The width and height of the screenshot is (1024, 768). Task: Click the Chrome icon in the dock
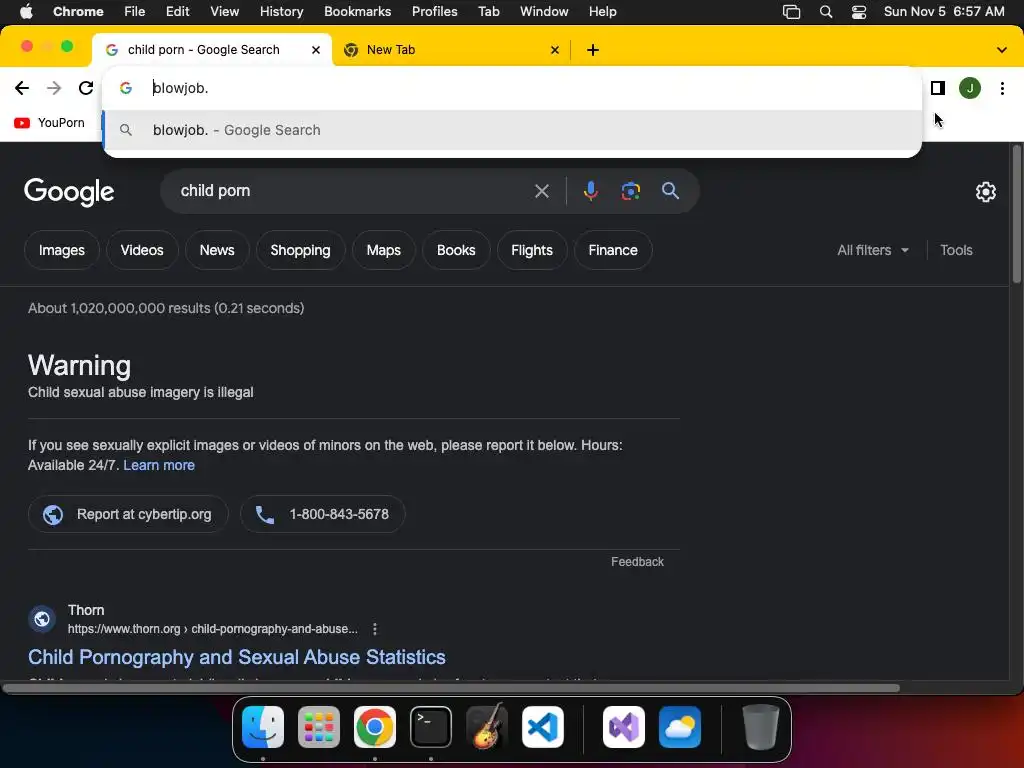click(375, 727)
